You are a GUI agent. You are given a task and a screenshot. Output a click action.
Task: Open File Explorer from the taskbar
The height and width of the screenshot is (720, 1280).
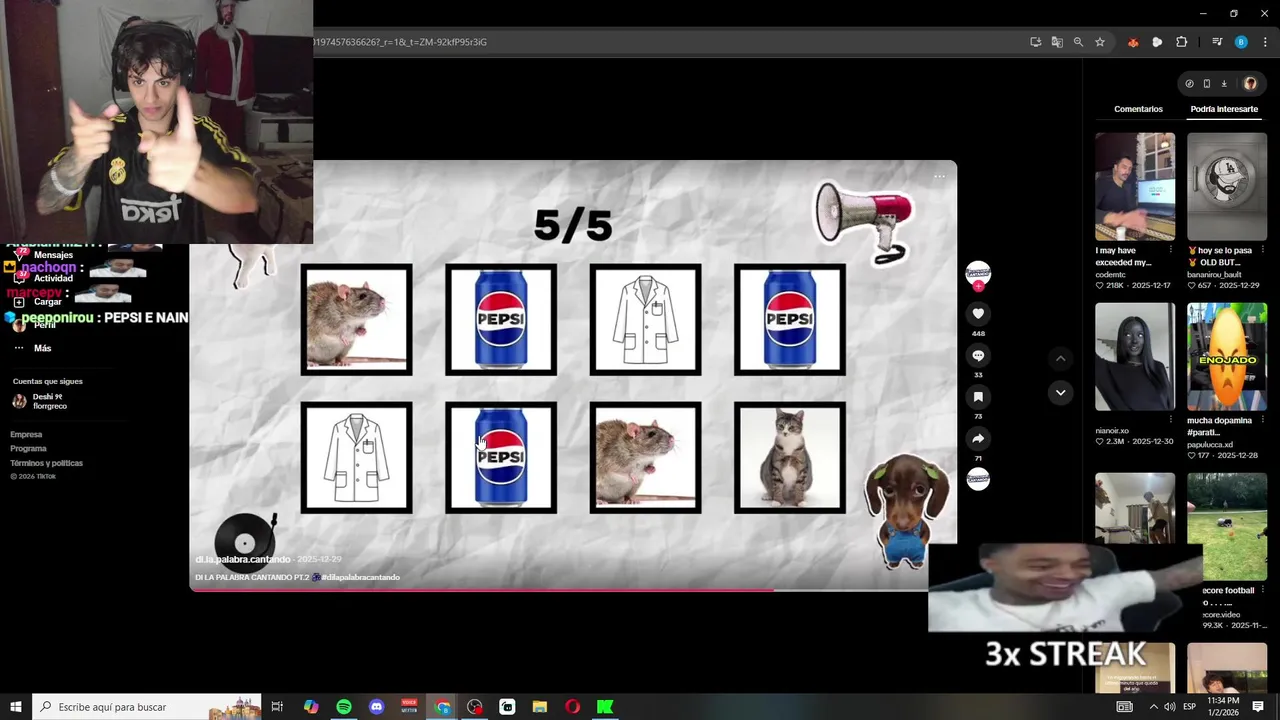click(539, 707)
